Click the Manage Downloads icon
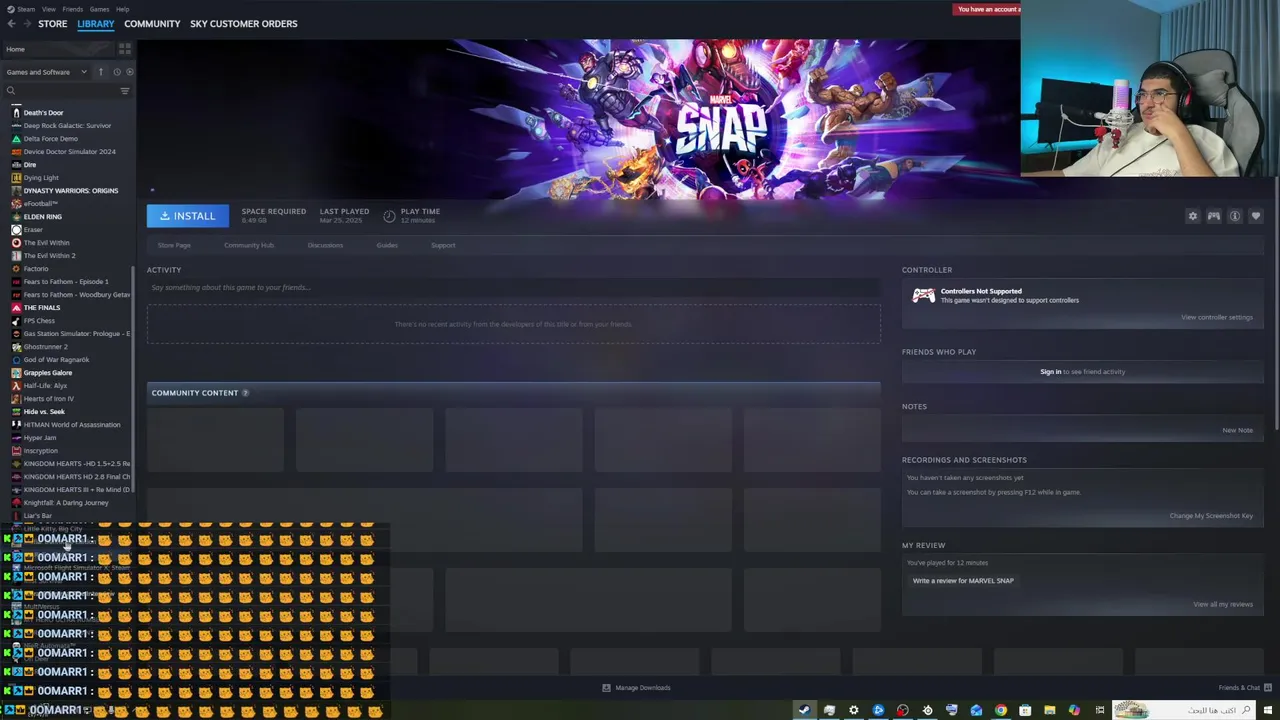 [606, 688]
